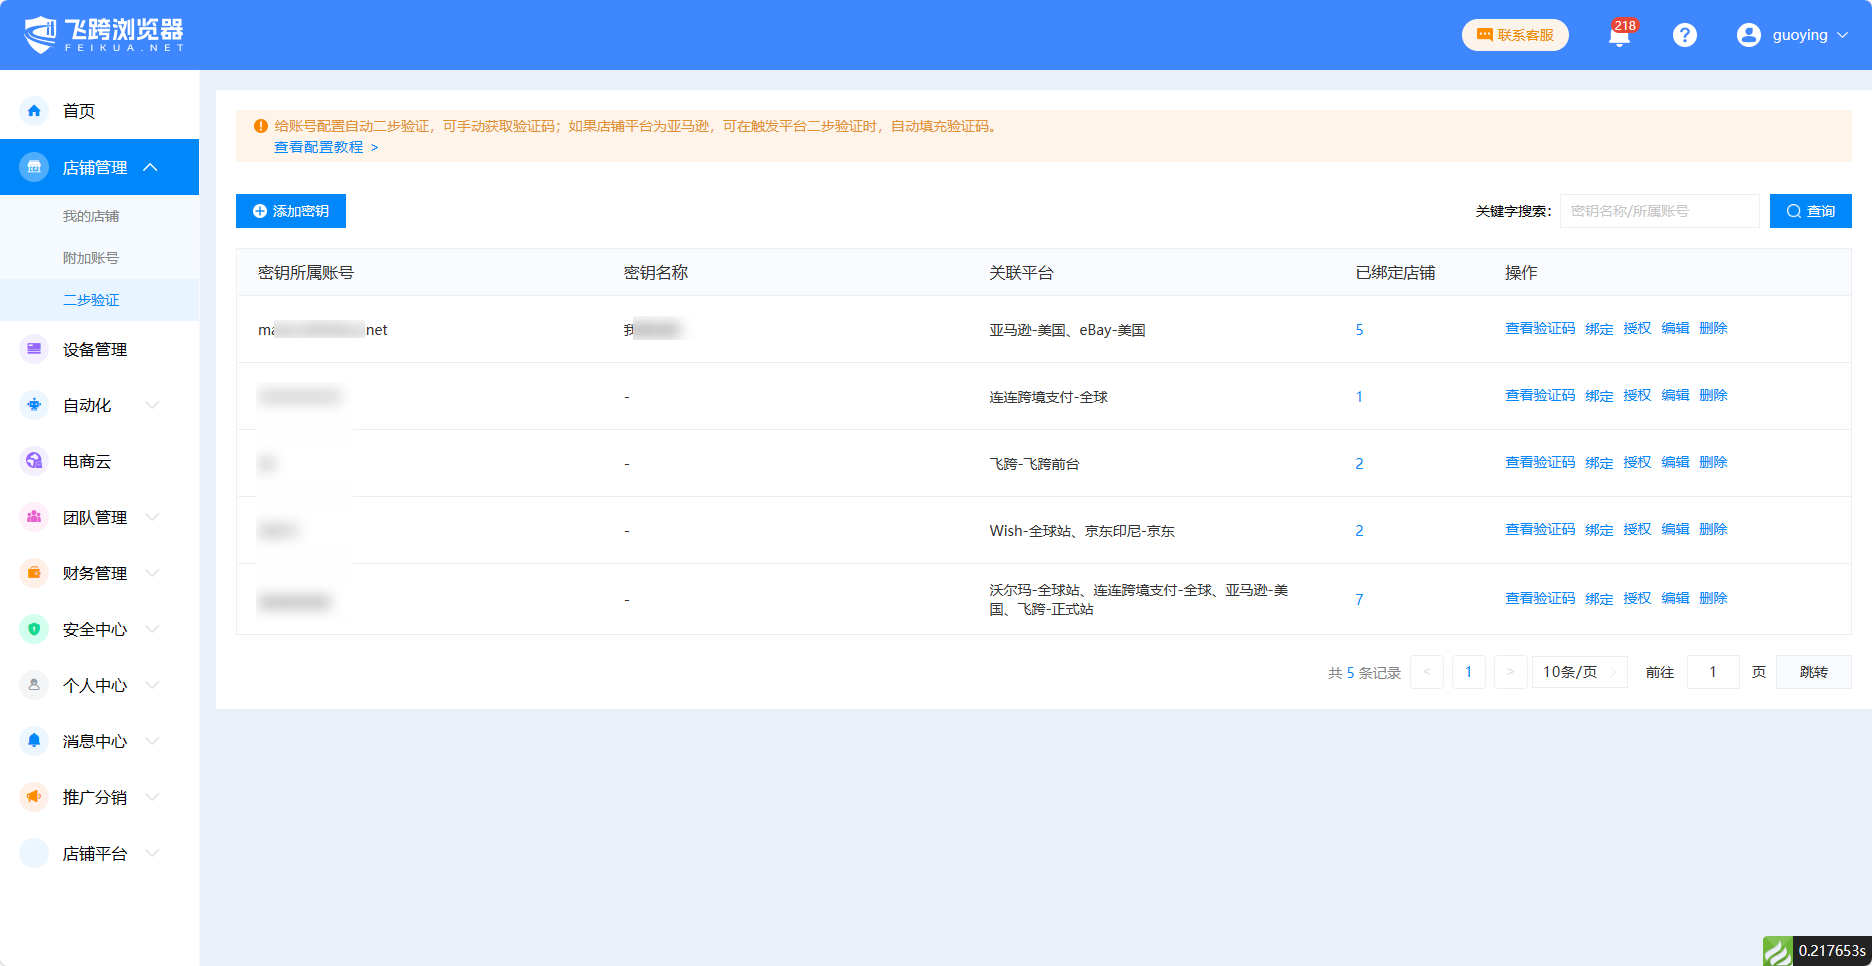
Task: Expand the 自动化 menu chevron
Action: click(152, 405)
